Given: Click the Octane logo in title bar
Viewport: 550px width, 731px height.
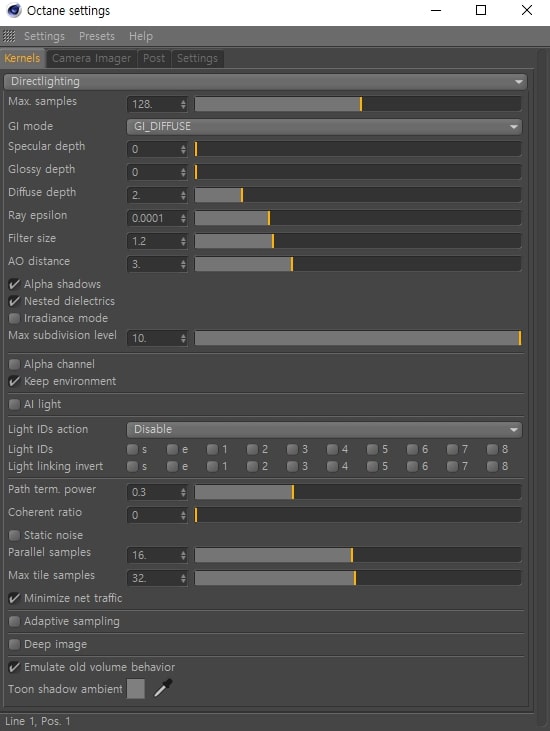Looking at the screenshot, I should 14,10.
